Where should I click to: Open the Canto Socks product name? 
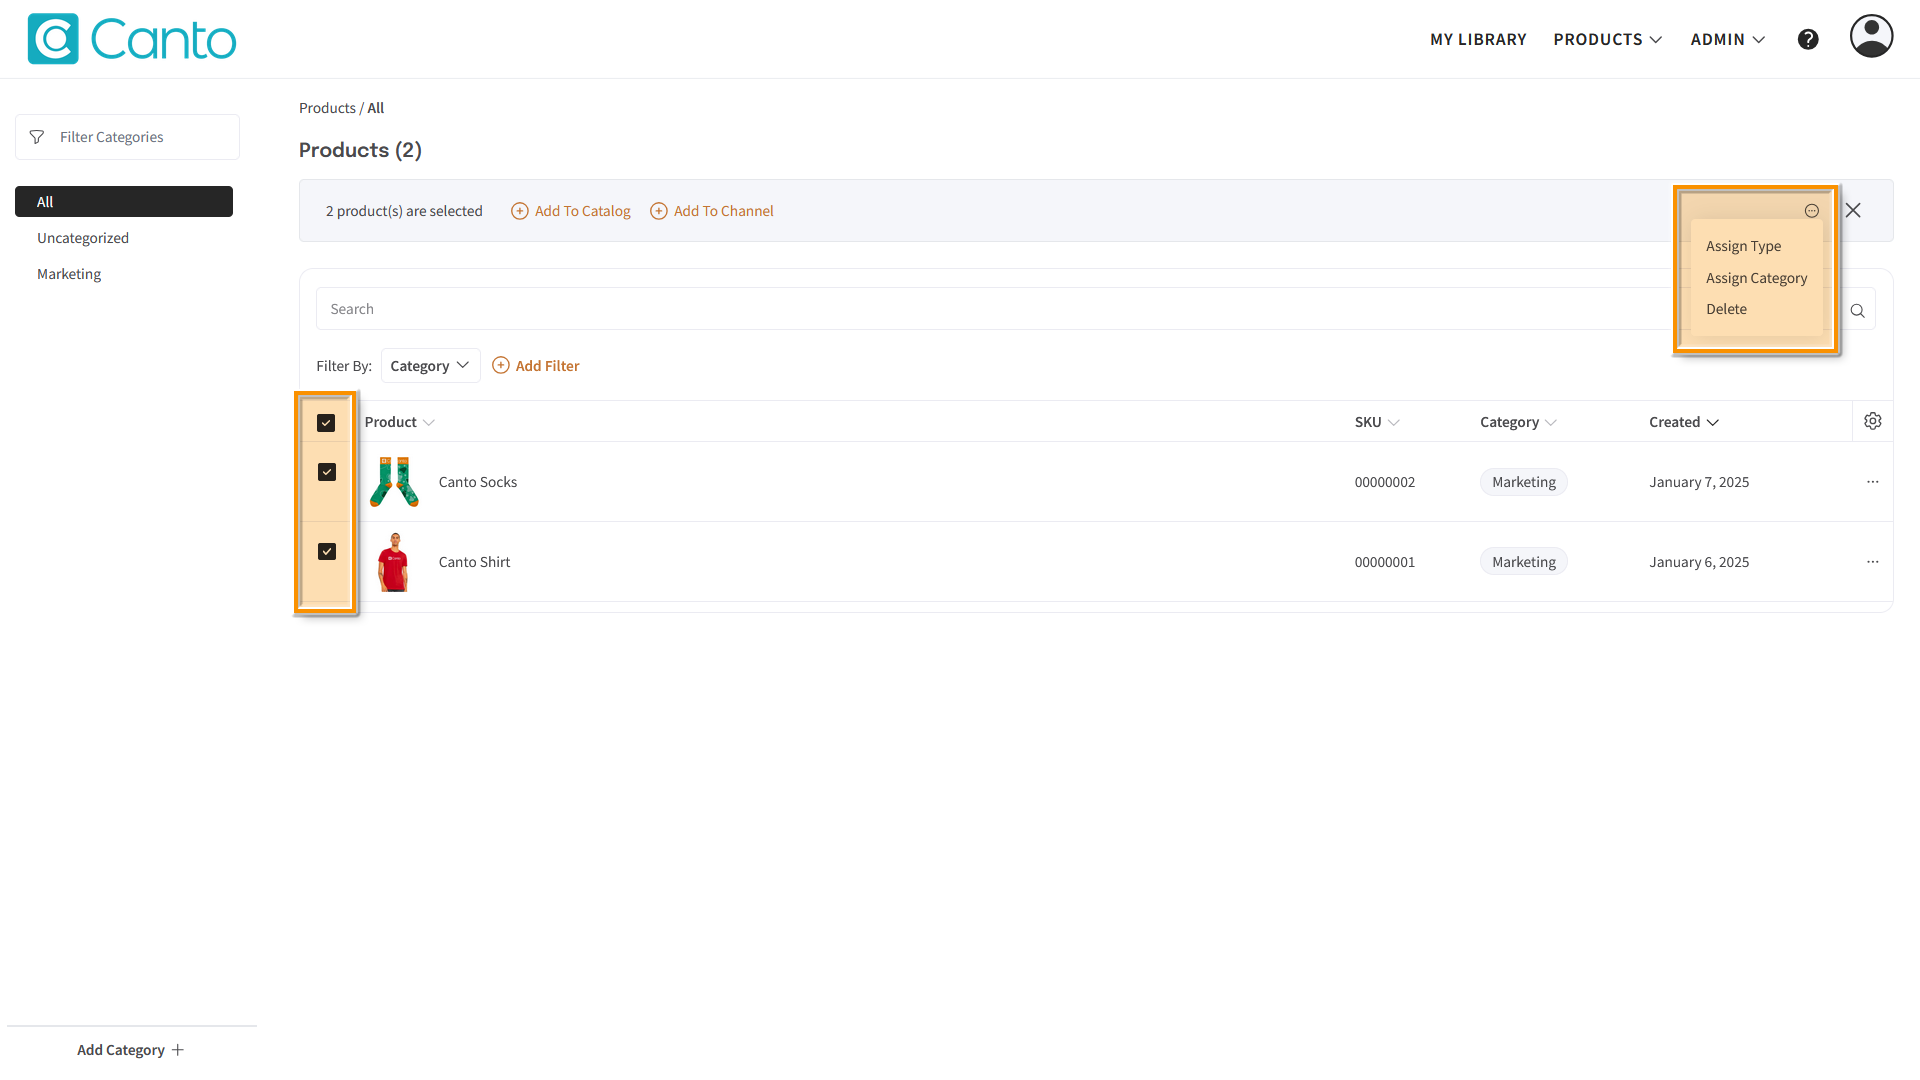tap(478, 482)
